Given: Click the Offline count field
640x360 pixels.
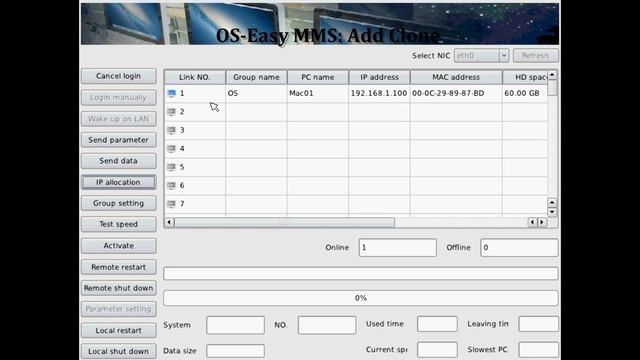Looking at the screenshot, I should pyautogui.click(x=519, y=248).
